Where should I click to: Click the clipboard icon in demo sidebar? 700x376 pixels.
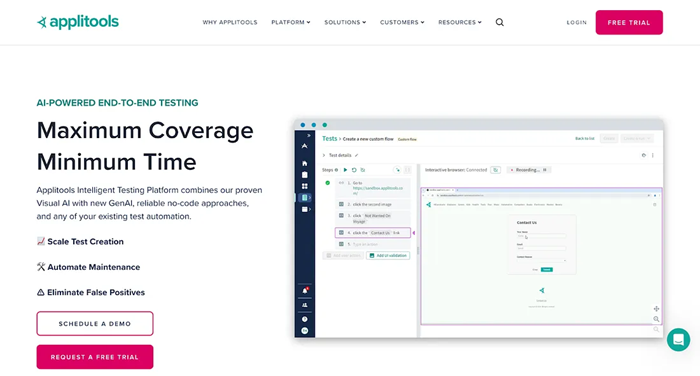pyautogui.click(x=304, y=175)
